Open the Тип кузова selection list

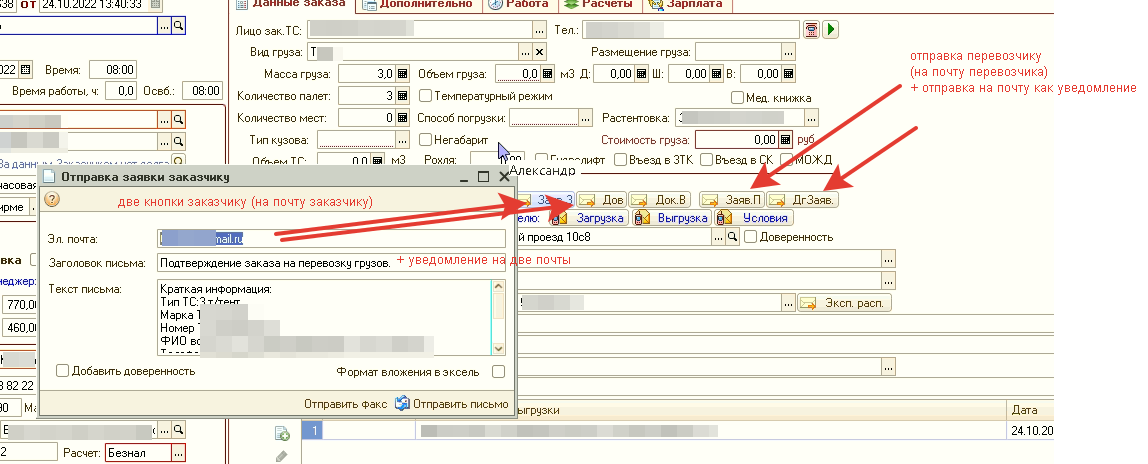pyautogui.click(x=401, y=140)
